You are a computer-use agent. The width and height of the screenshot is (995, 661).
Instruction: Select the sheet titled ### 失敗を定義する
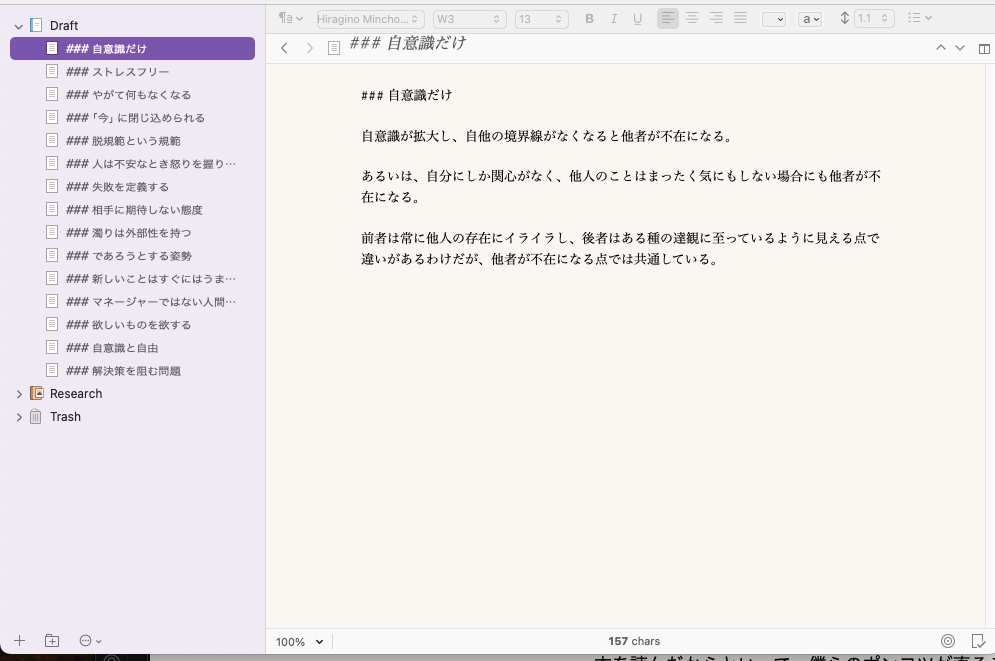[110, 186]
